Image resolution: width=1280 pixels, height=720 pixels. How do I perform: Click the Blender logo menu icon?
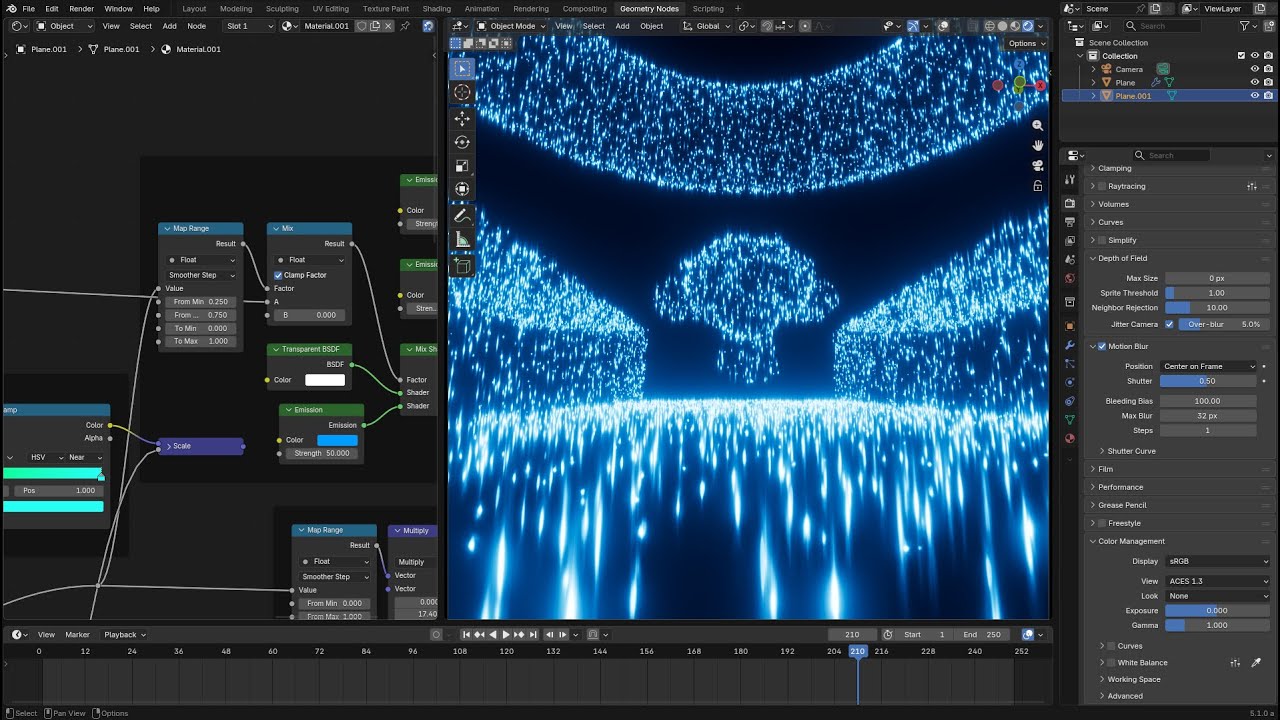[x=9, y=8]
